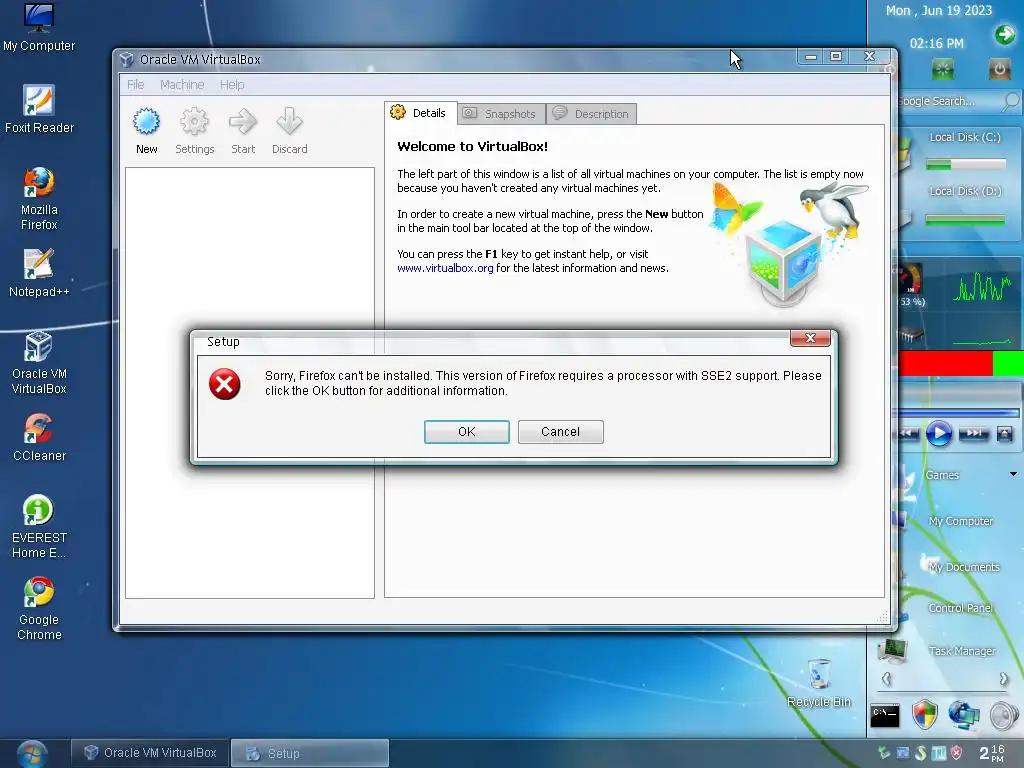Cancel the Firefox Setup error dialog

(x=560, y=432)
